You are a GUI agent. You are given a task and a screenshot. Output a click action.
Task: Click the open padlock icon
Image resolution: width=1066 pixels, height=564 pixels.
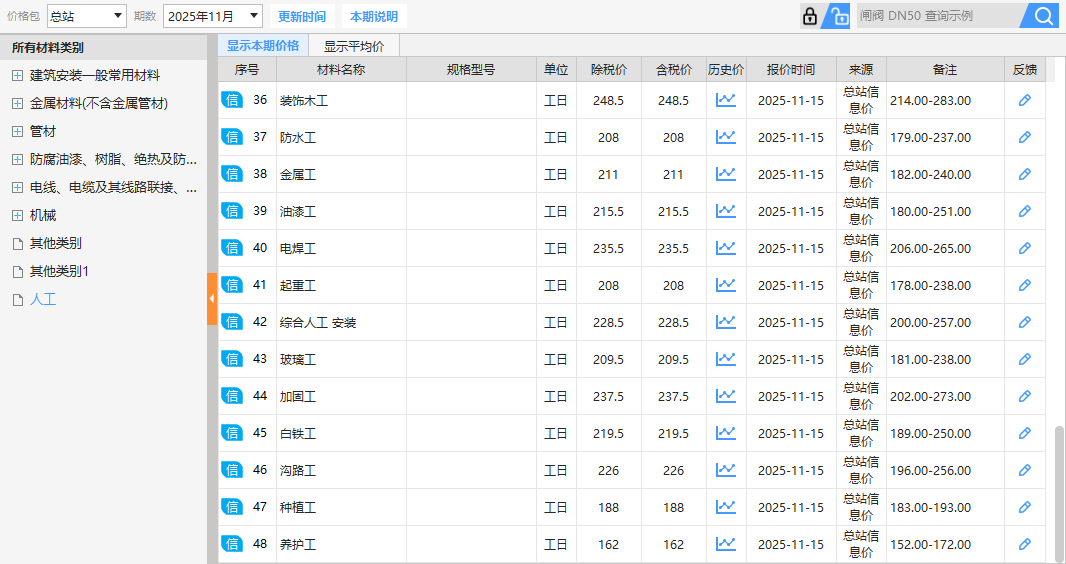point(838,16)
